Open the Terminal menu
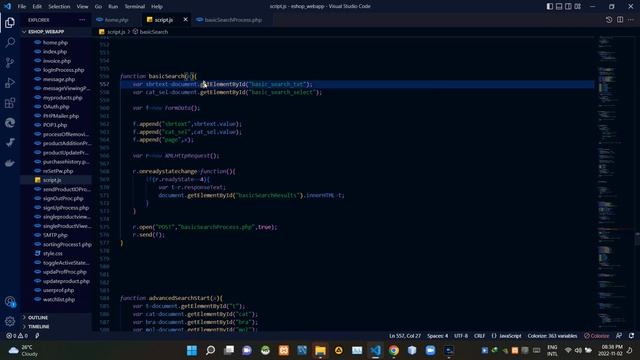 [x=135, y=7]
